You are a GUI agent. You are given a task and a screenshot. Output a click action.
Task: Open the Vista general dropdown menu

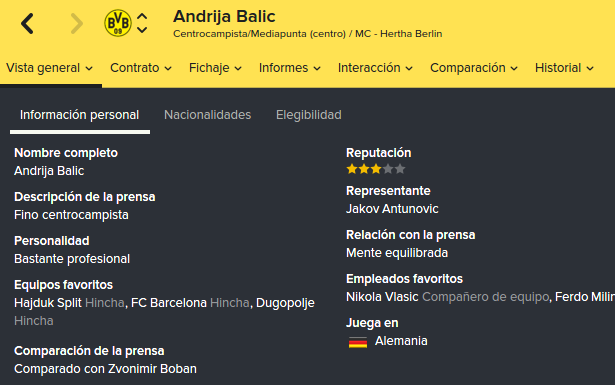click(x=49, y=68)
